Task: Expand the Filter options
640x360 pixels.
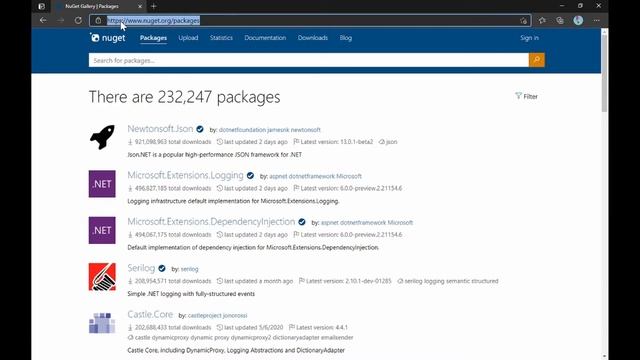Action: coord(527,96)
